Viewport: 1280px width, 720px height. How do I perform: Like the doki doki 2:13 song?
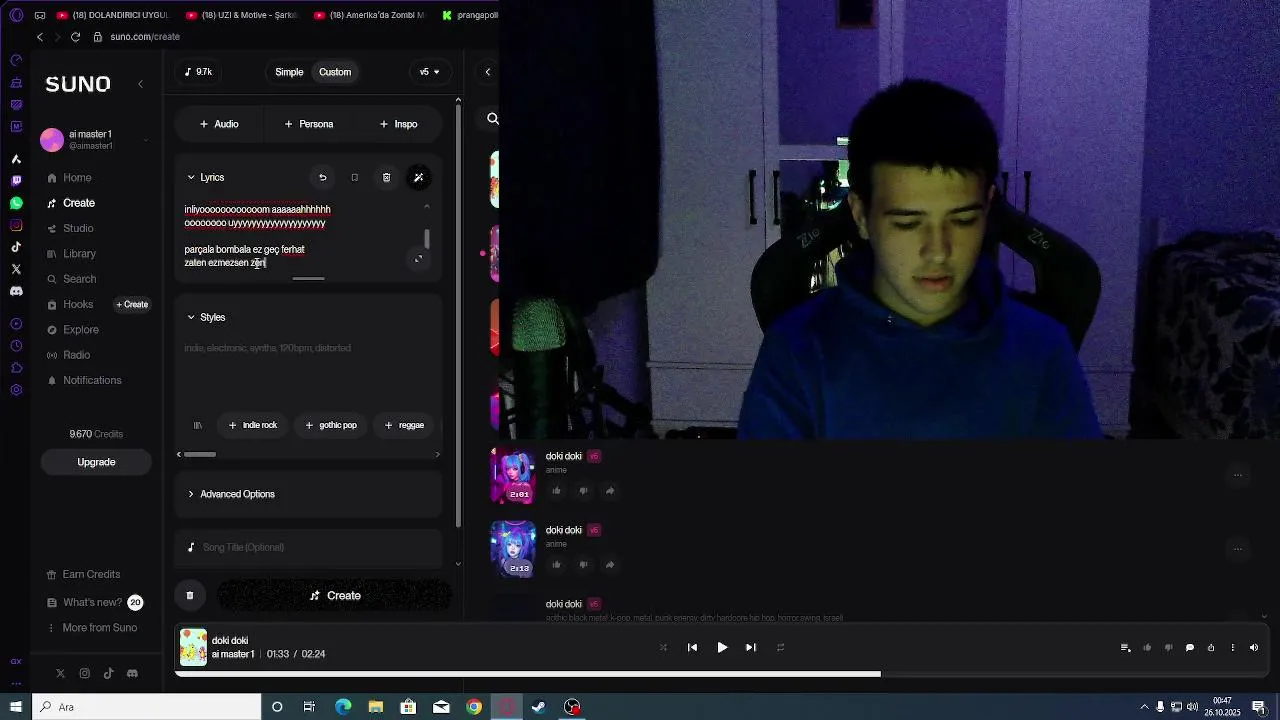tap(557, 565)
